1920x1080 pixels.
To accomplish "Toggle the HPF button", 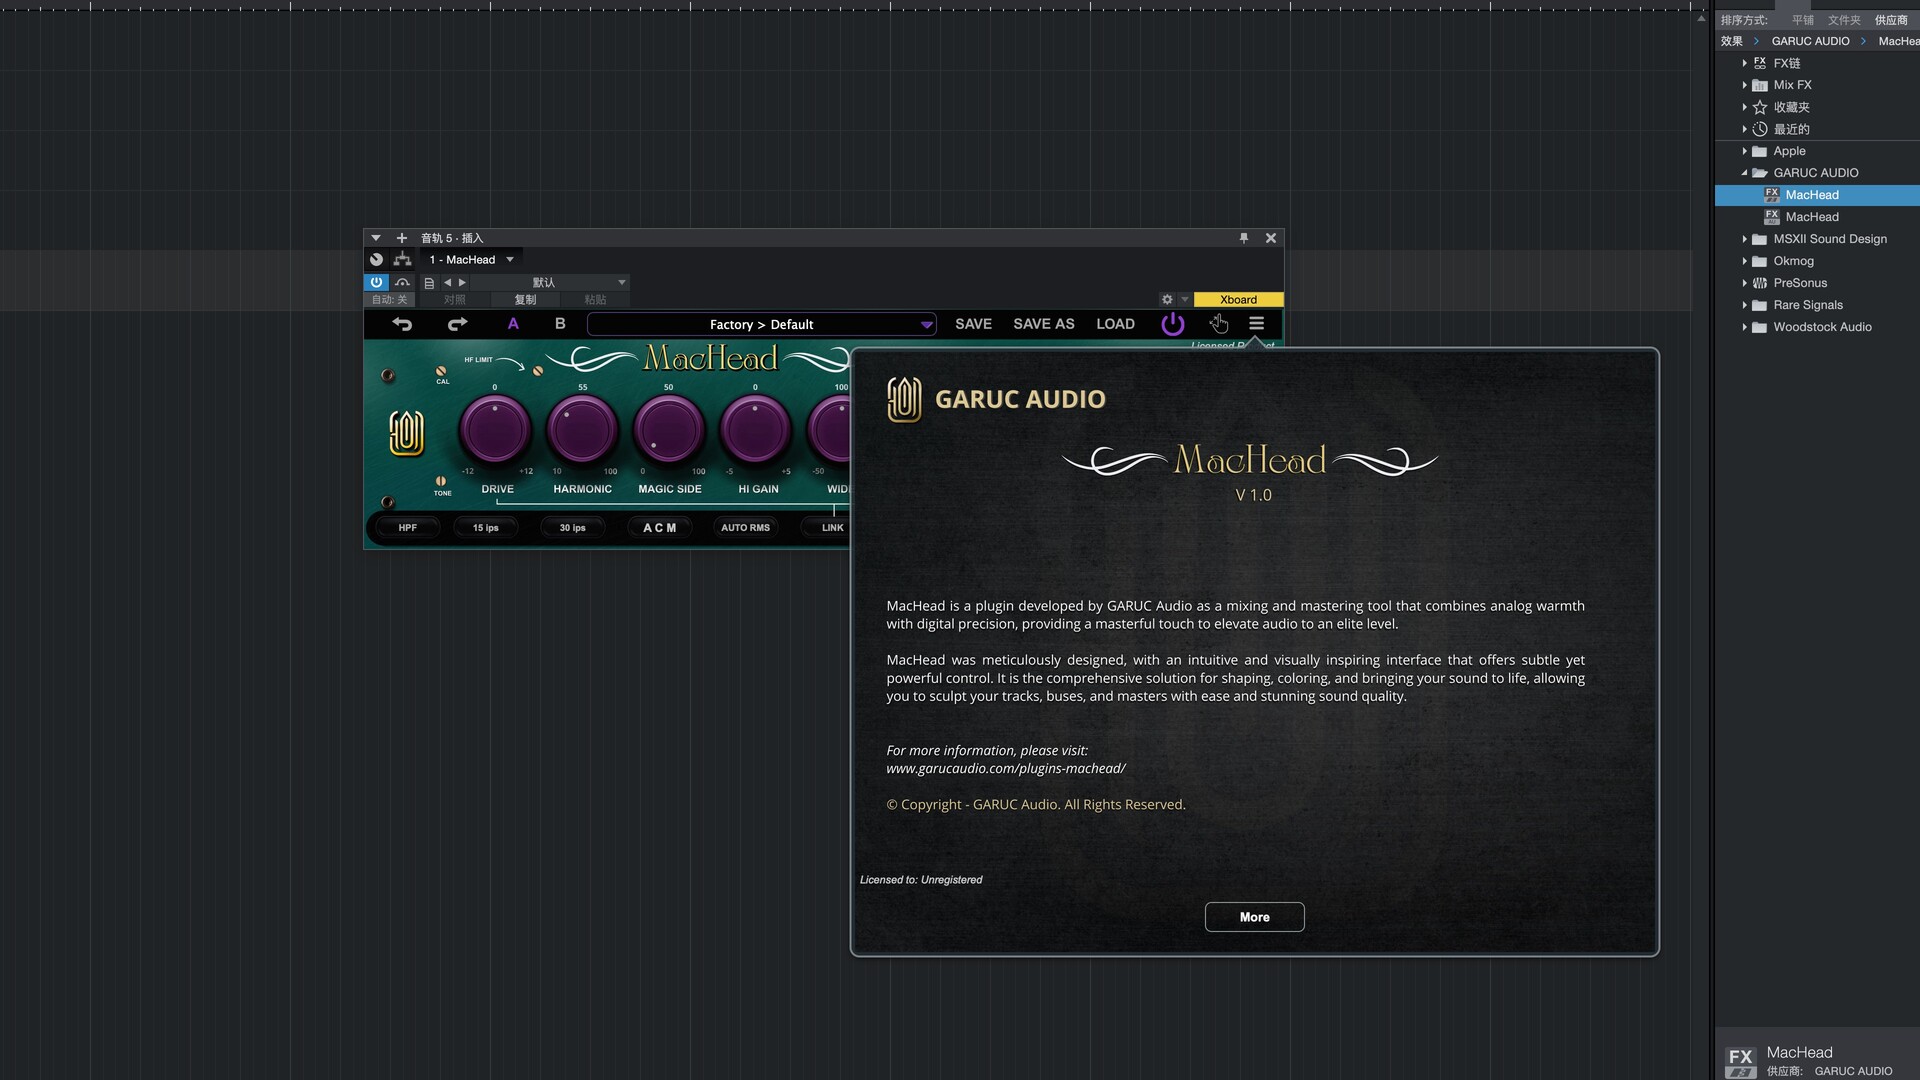I will pyautogui.click(x=408, y=528).
